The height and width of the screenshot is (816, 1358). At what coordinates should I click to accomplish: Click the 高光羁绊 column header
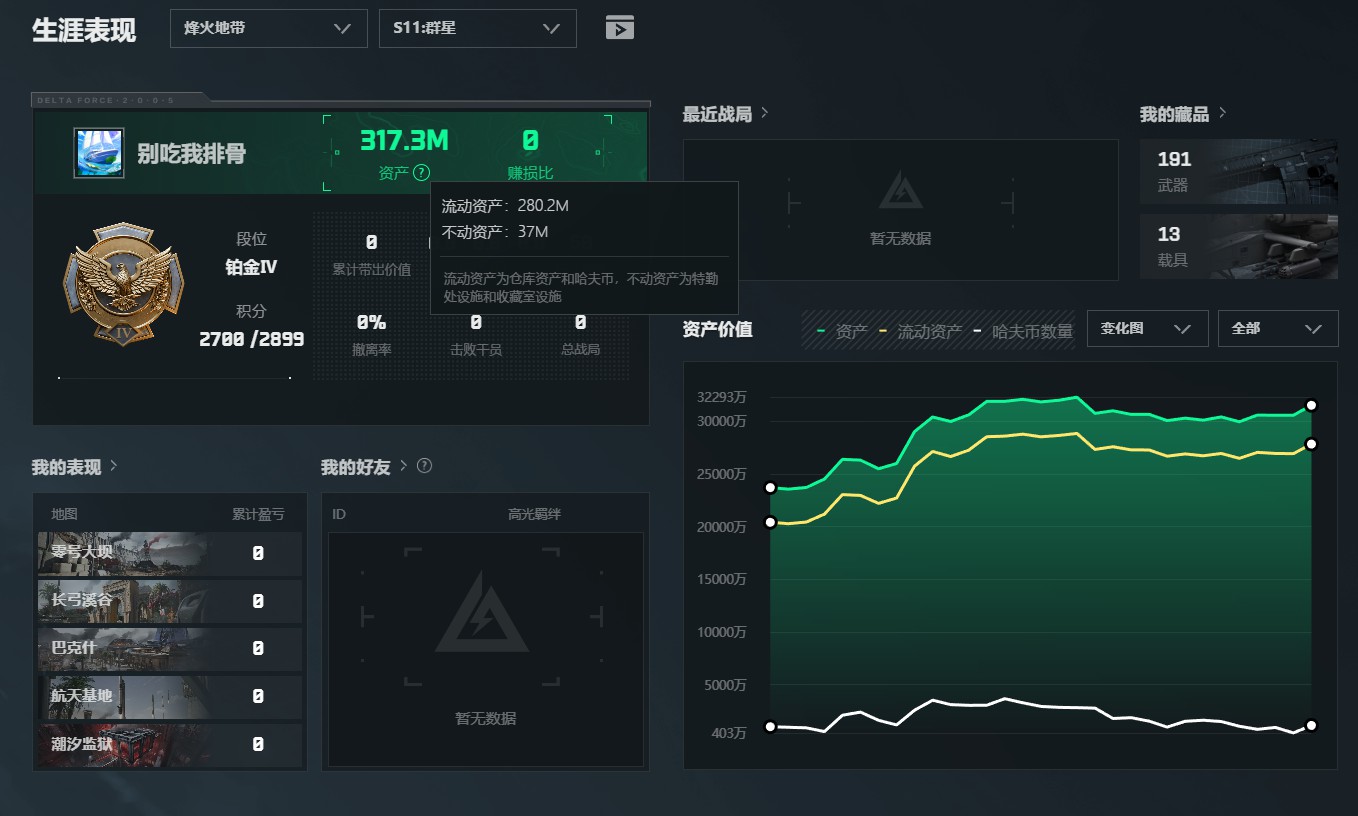pyautogui.click(x=534, y=514)
